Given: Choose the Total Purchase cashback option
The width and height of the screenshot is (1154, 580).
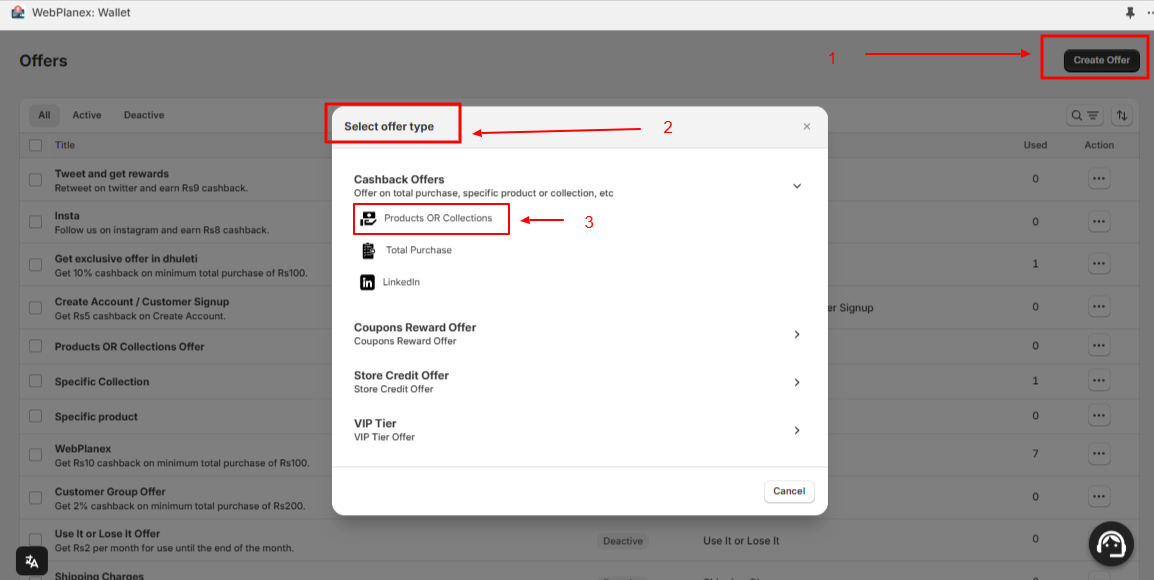Looking at the screenshot, I should coord(417,250).
